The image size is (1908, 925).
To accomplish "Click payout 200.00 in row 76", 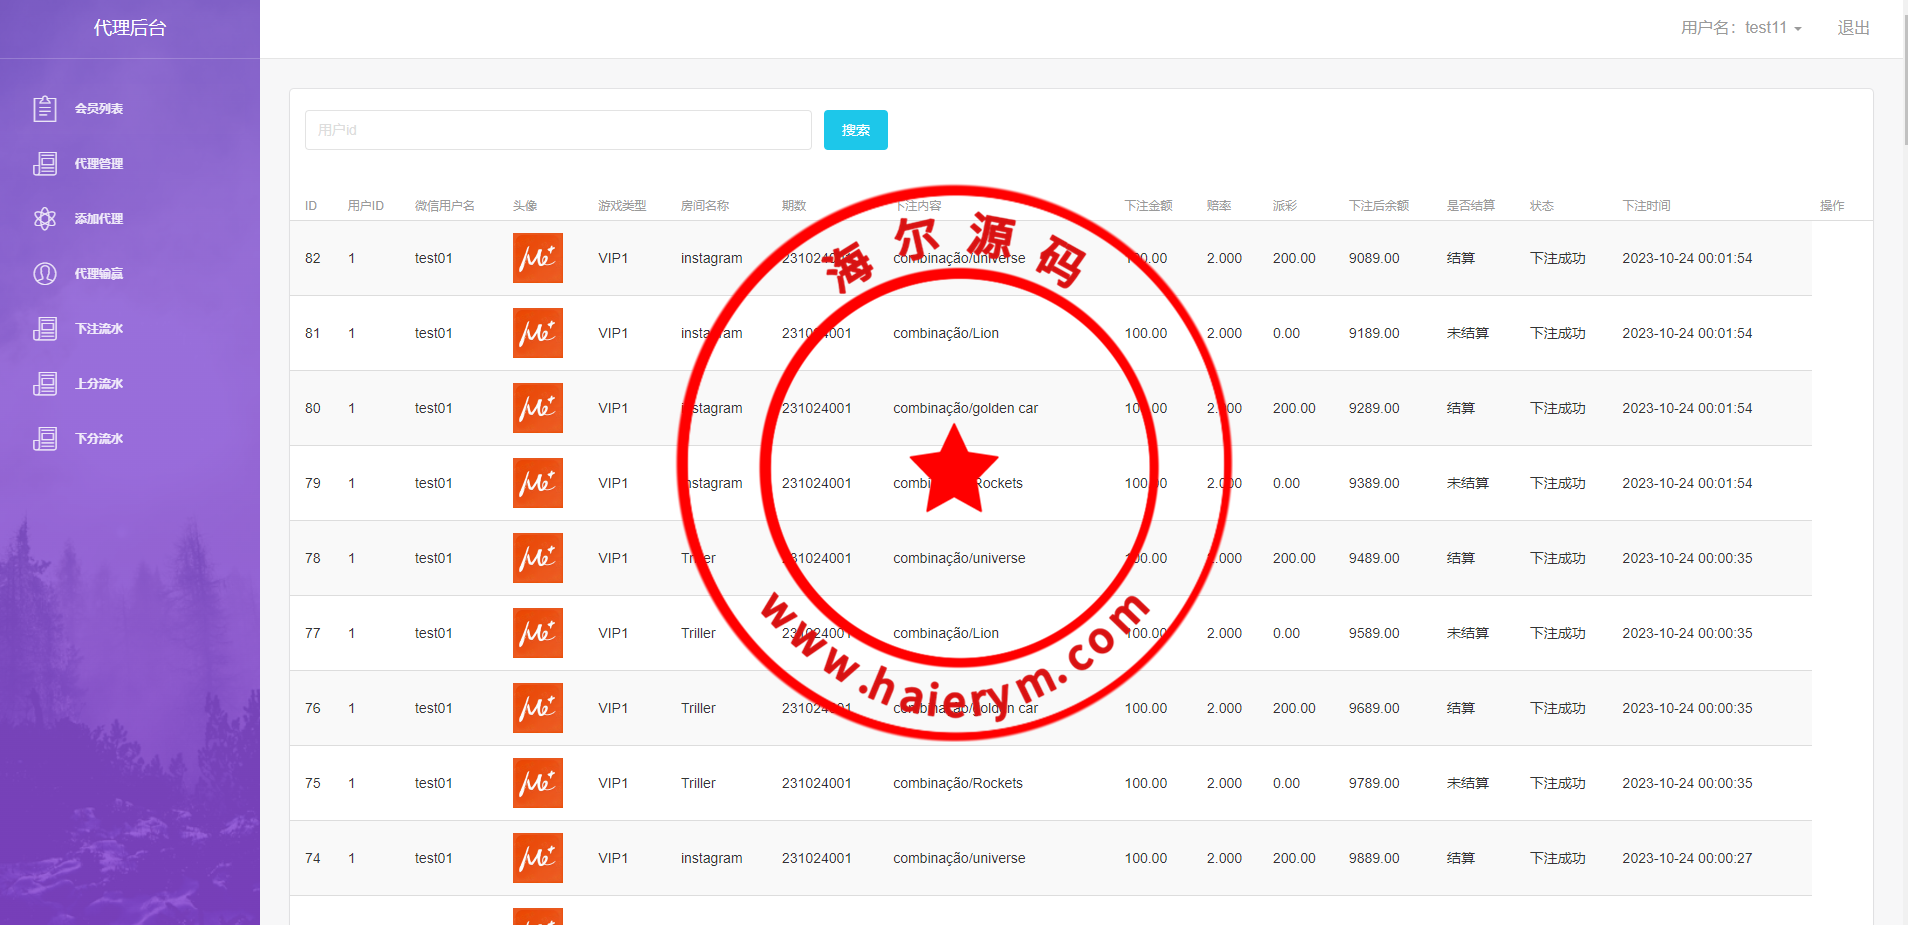I will pos(1294,708).
